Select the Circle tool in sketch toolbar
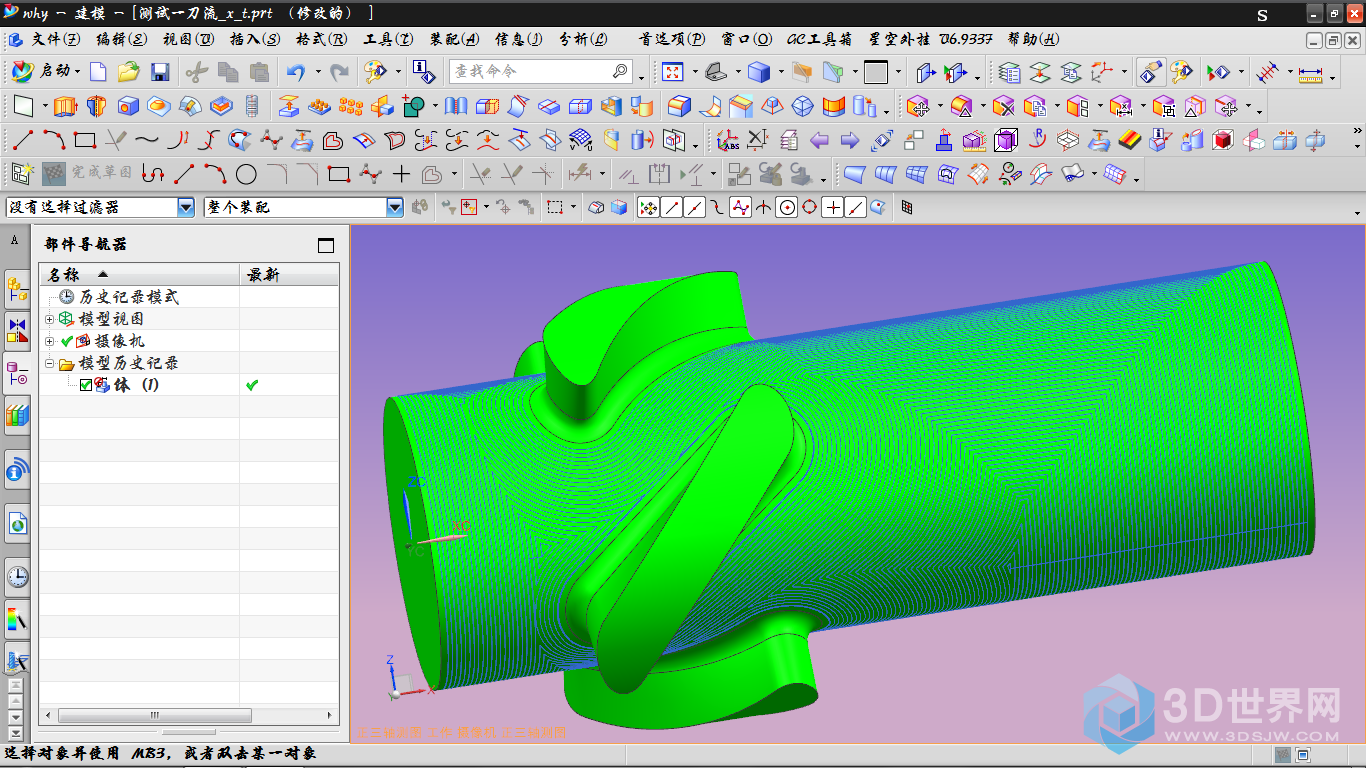 point(246,174)
